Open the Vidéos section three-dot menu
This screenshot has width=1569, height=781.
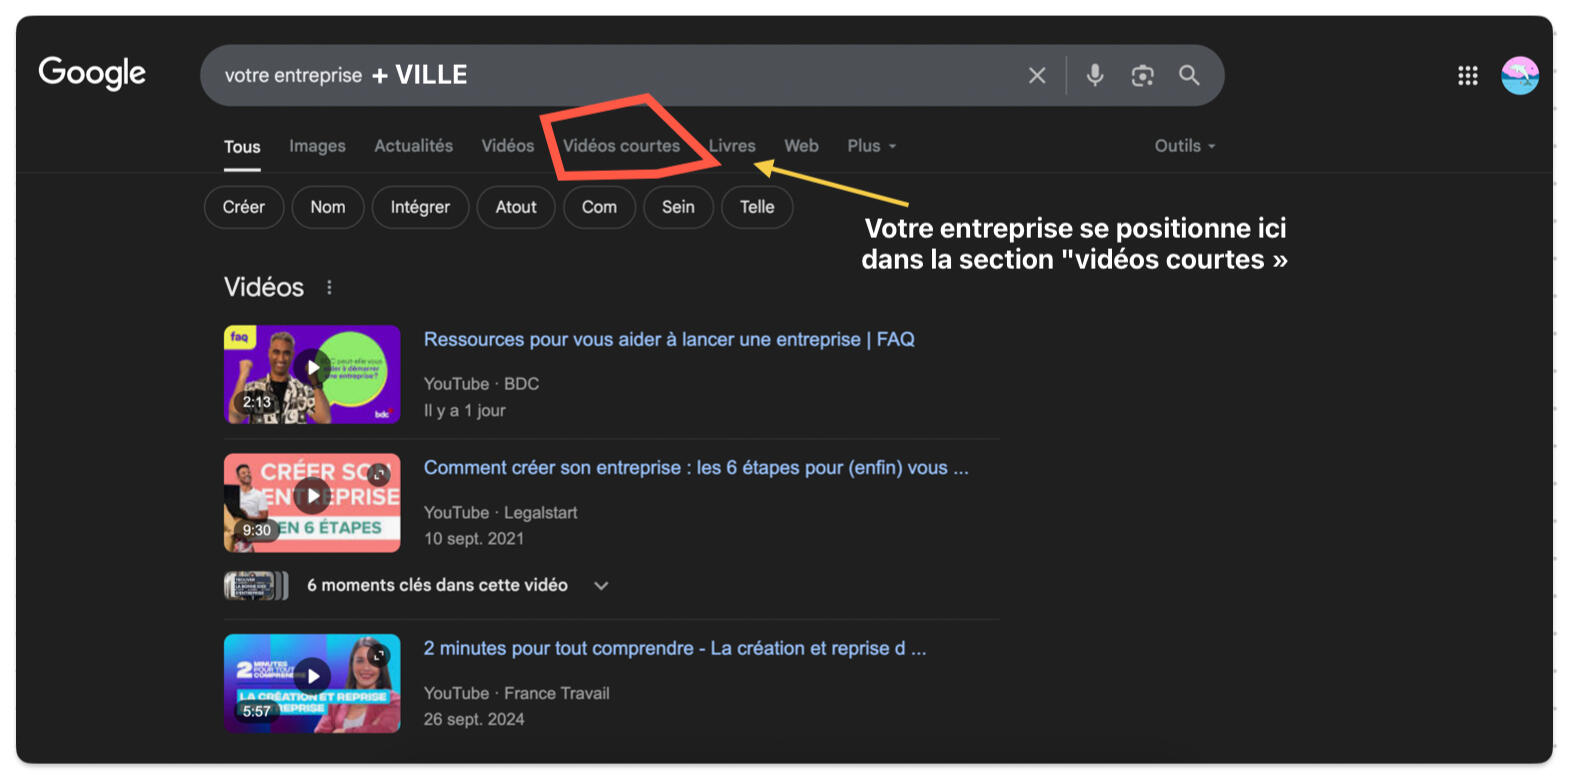click(x=329, y=288)
